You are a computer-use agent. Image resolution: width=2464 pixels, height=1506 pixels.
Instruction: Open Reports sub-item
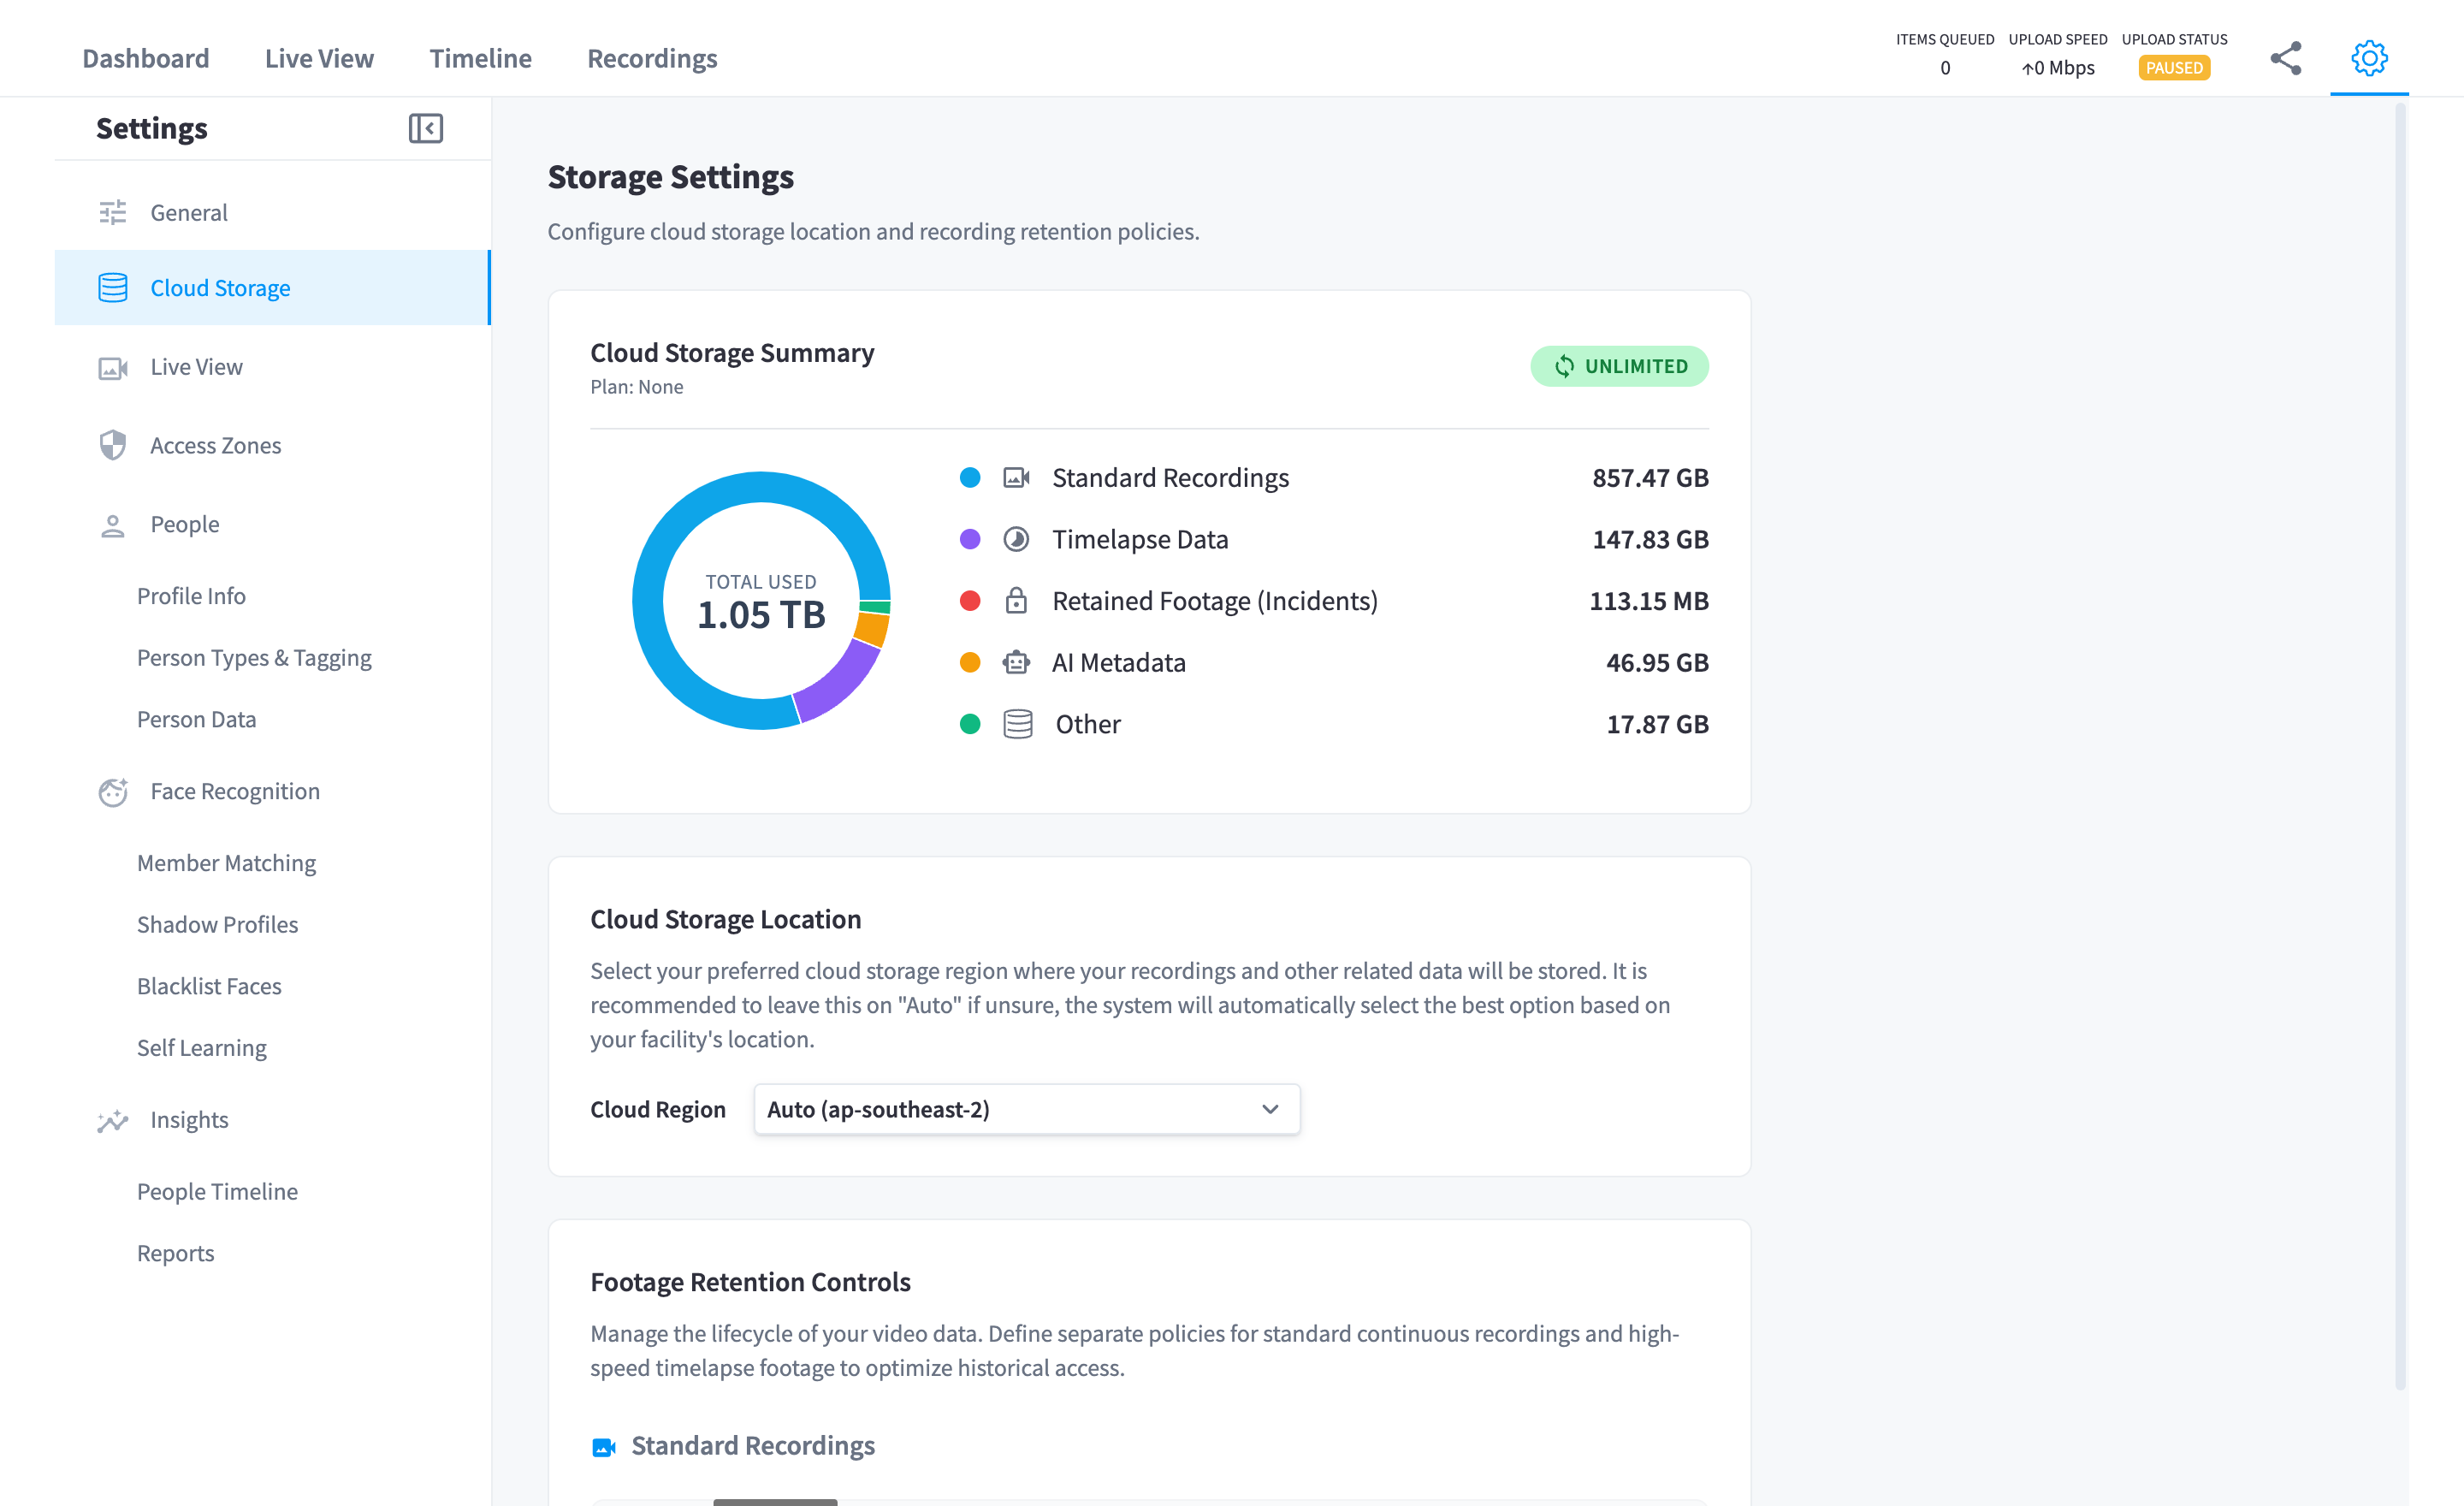(175, 1253)
